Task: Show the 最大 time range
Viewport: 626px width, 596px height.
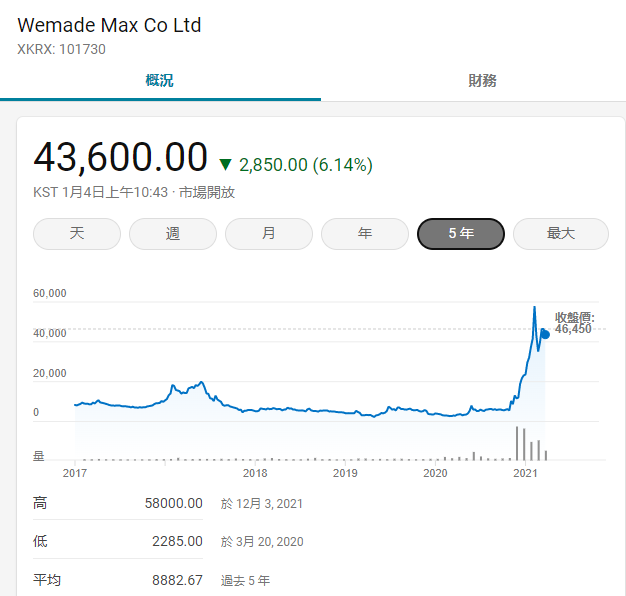Action: [561, 234]
